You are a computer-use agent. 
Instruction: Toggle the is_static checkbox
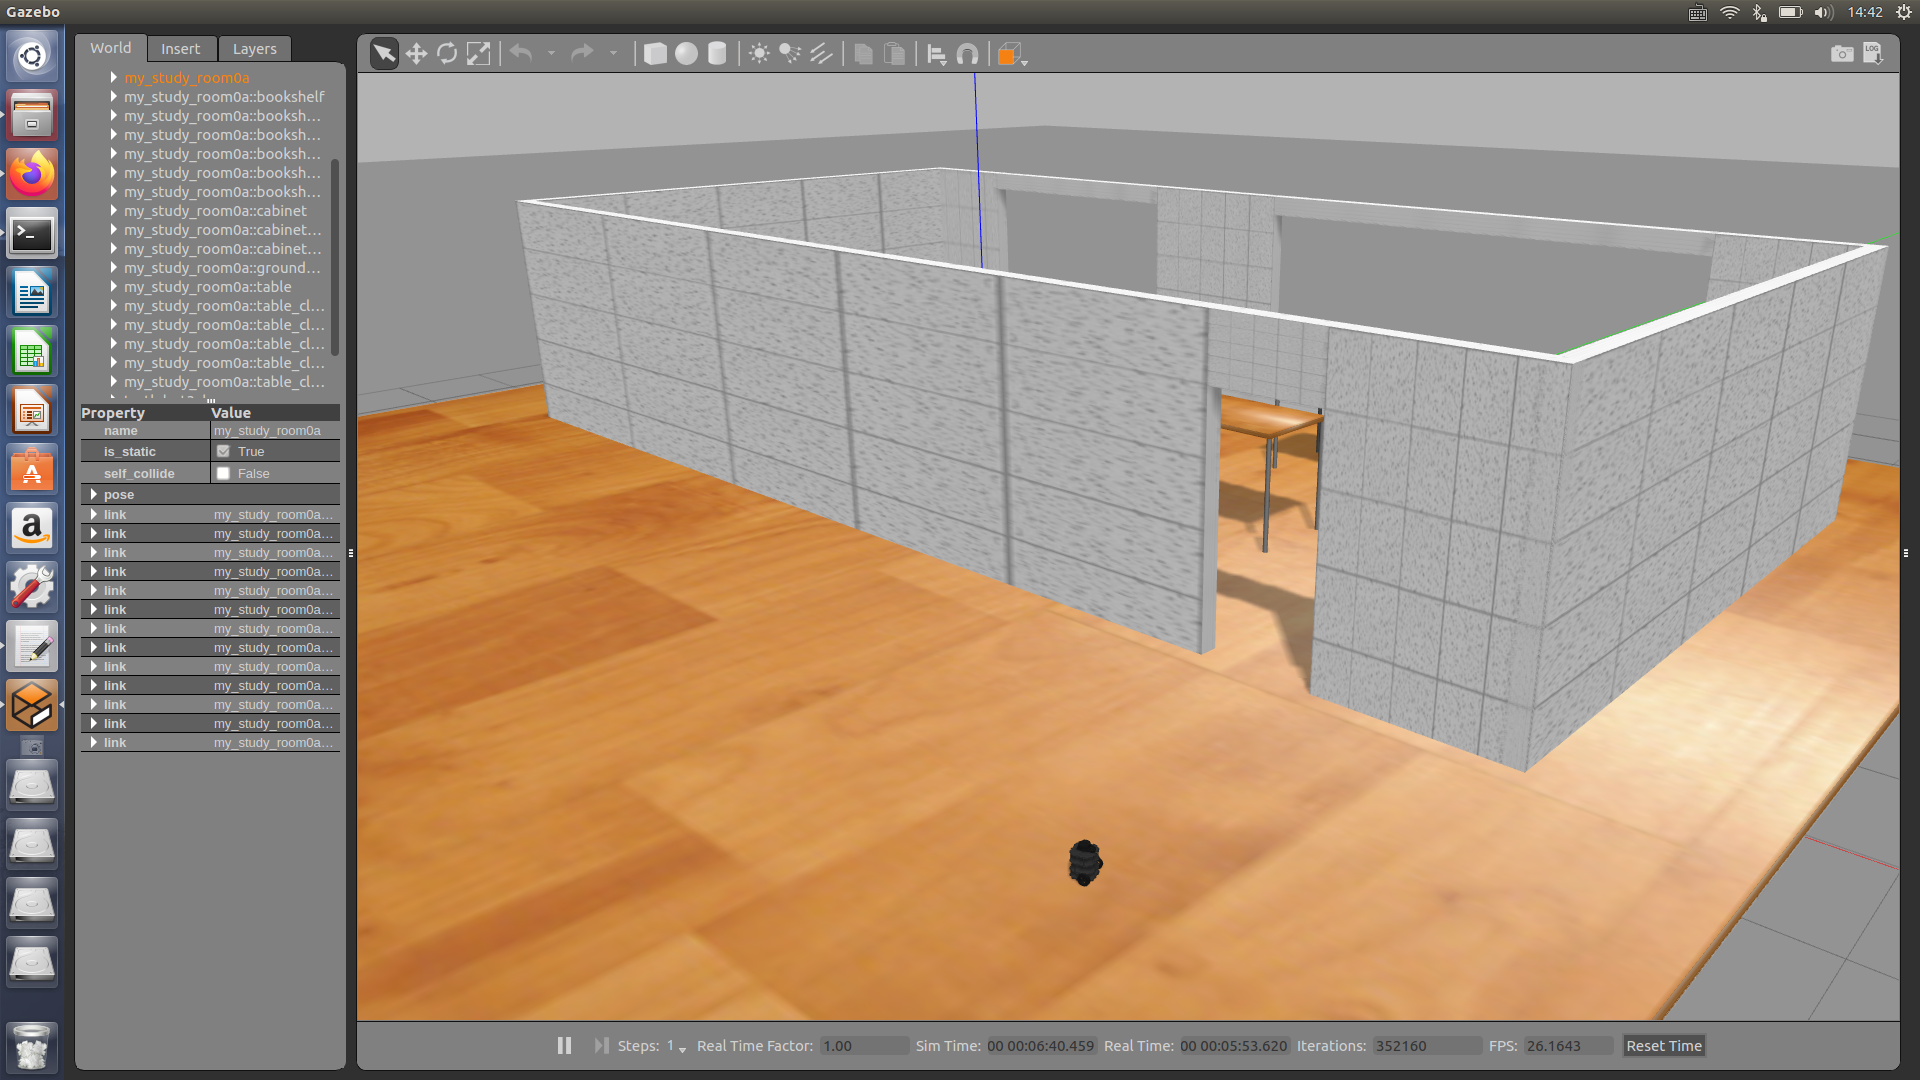[x=224, y=452]
